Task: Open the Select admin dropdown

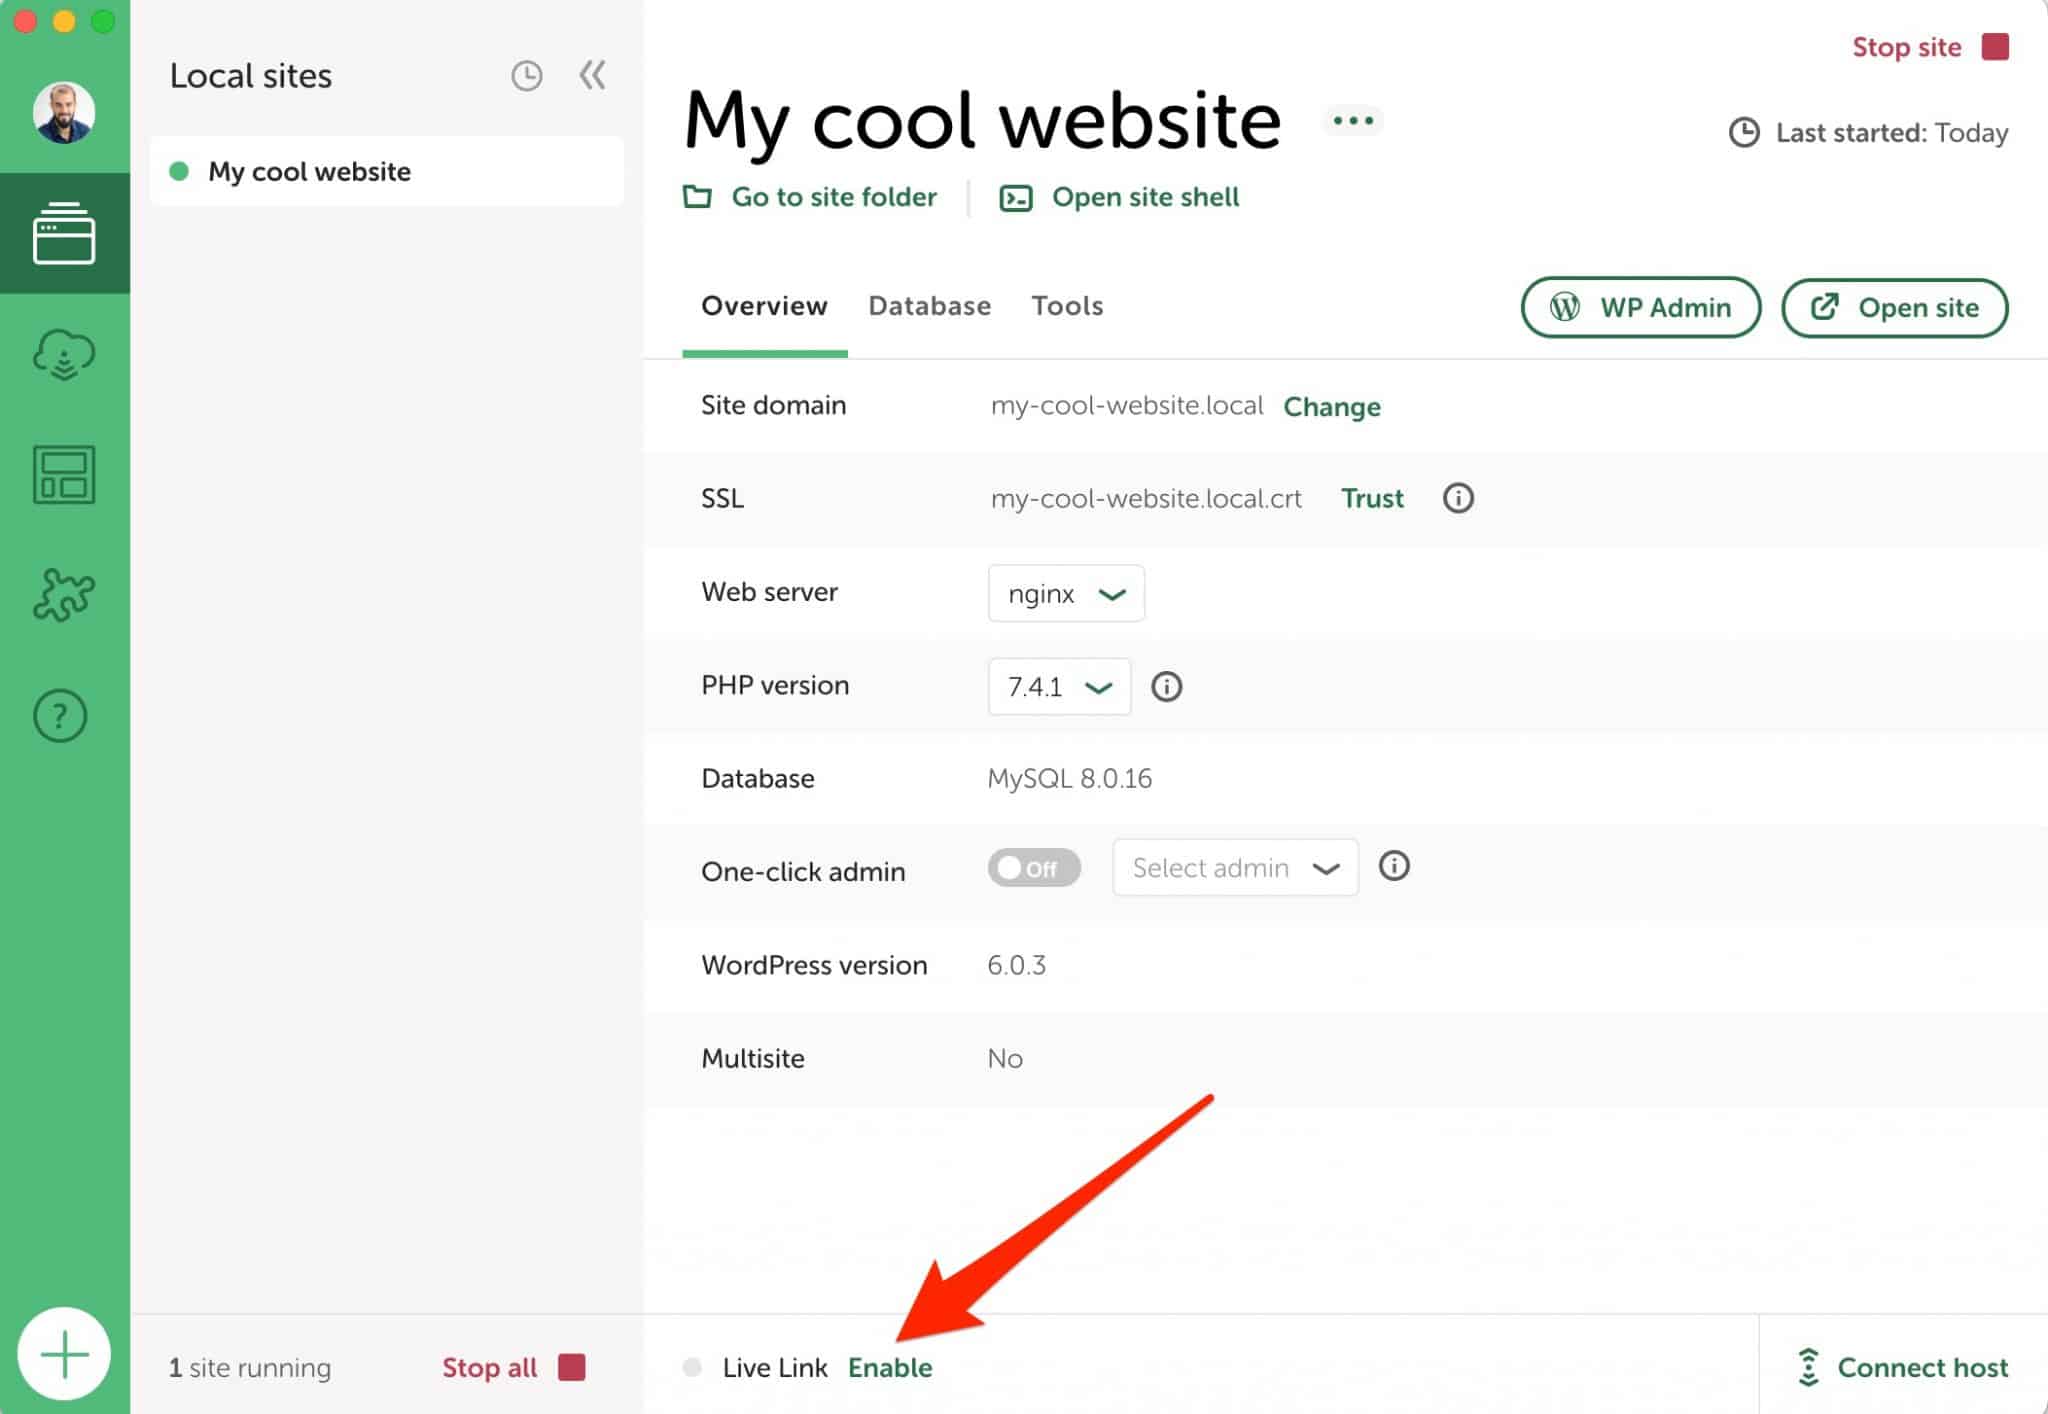Action: pos(1235,868)
